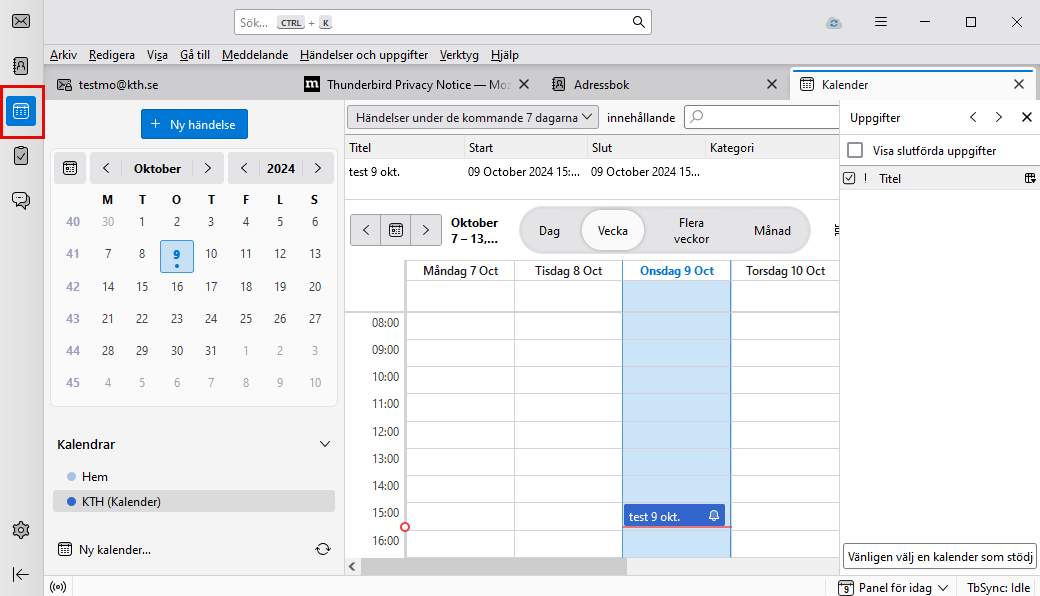Expand the Panel för idag dropdown
Viewport: 1040px width, 596px height.
(890, 587)
